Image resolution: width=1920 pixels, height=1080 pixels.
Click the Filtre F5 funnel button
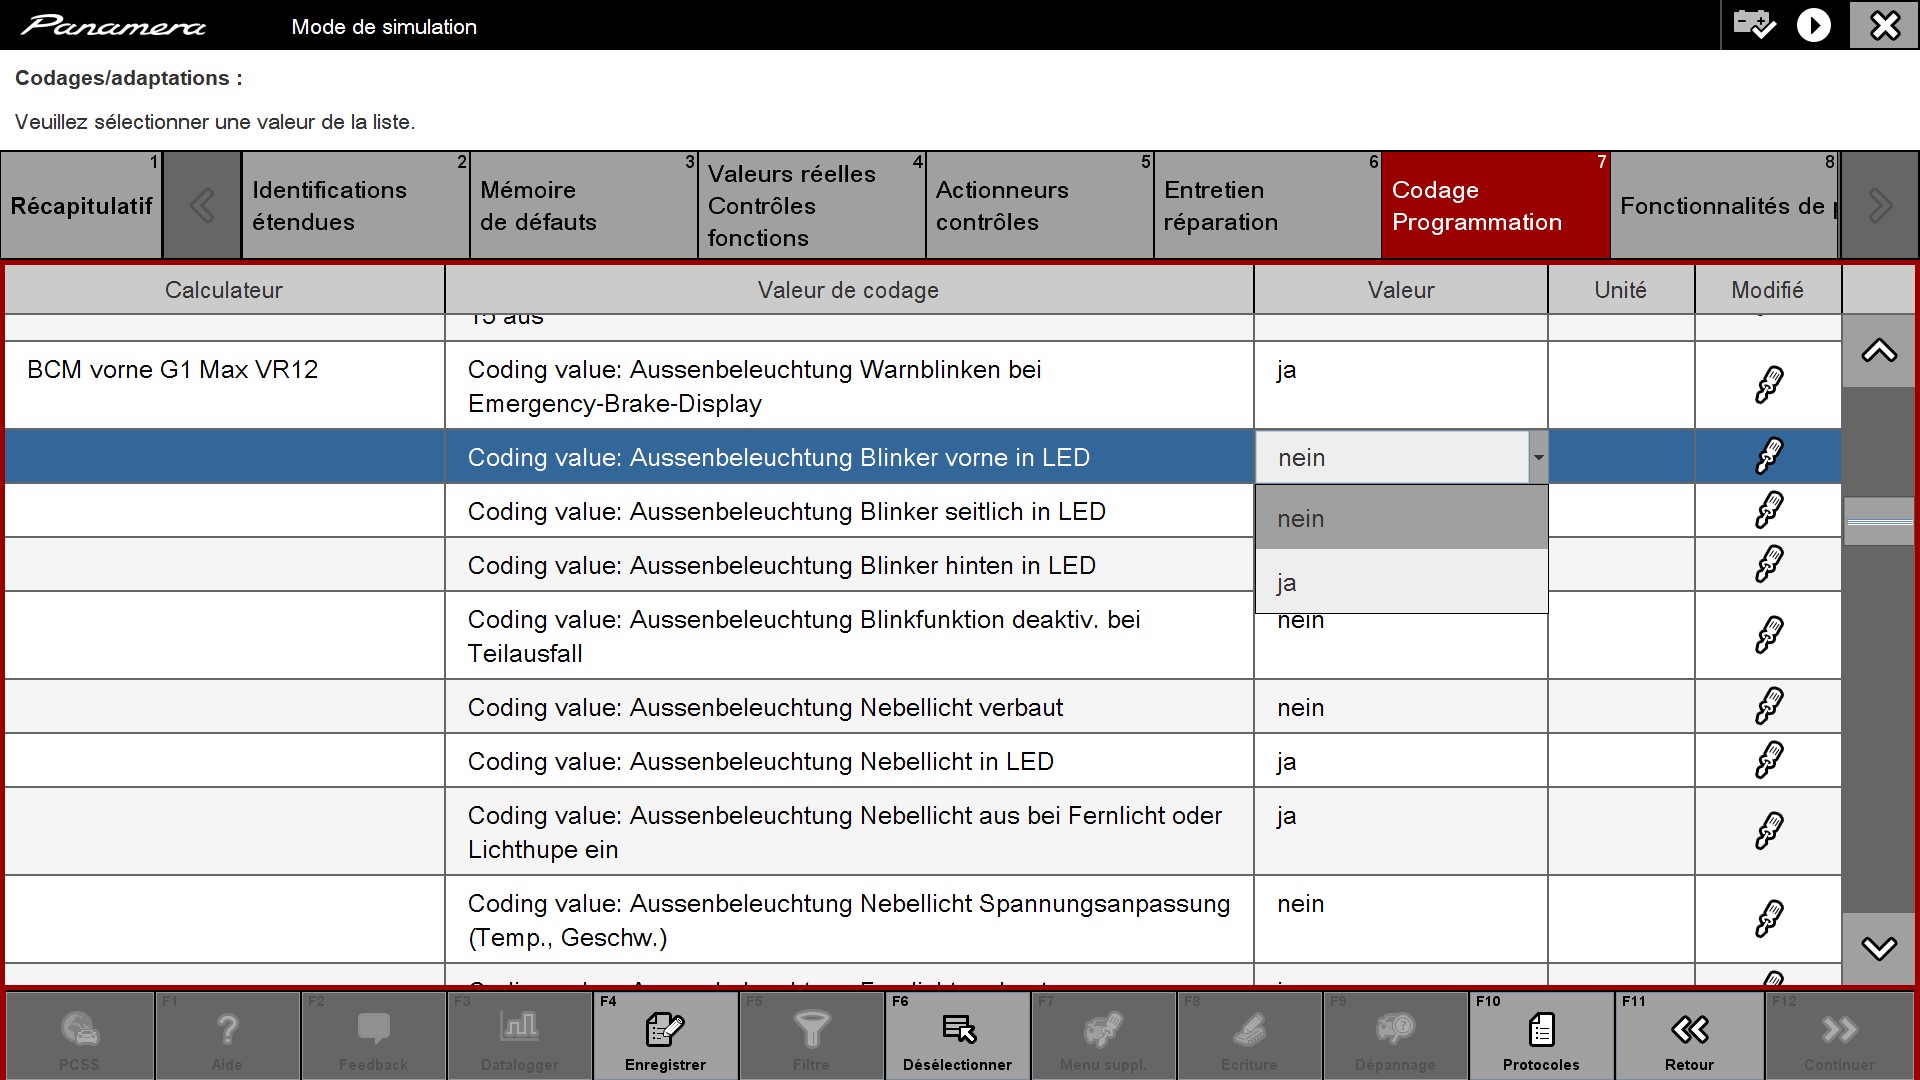tap(811, 1036)
